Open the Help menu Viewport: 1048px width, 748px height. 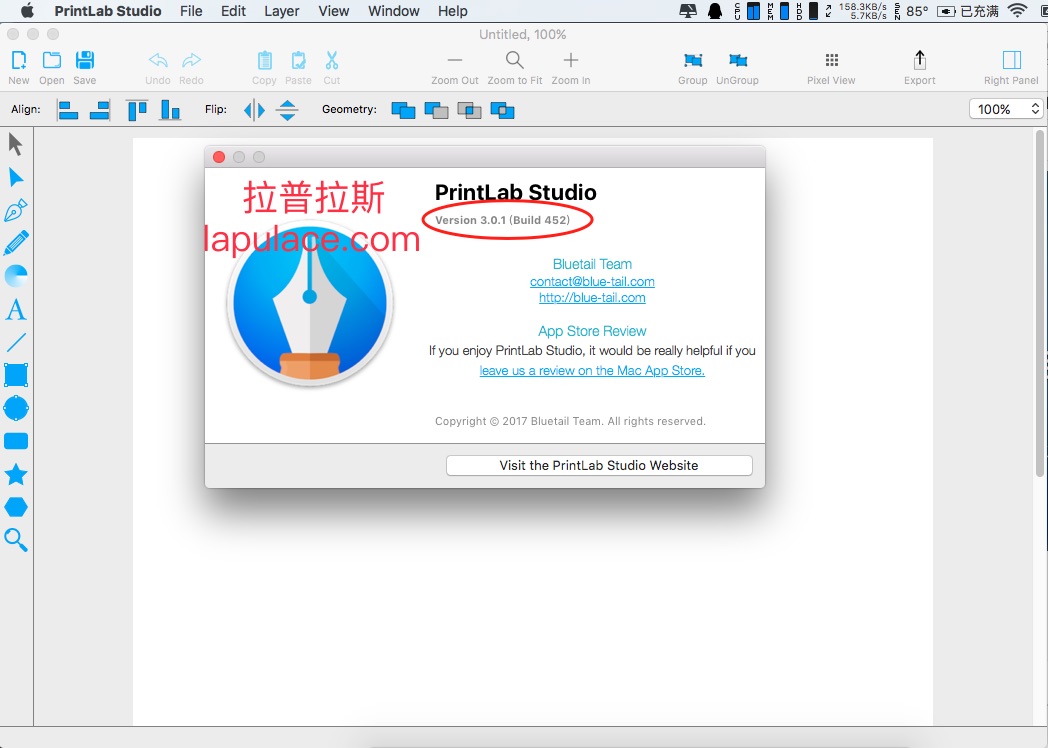click(452, 11)
